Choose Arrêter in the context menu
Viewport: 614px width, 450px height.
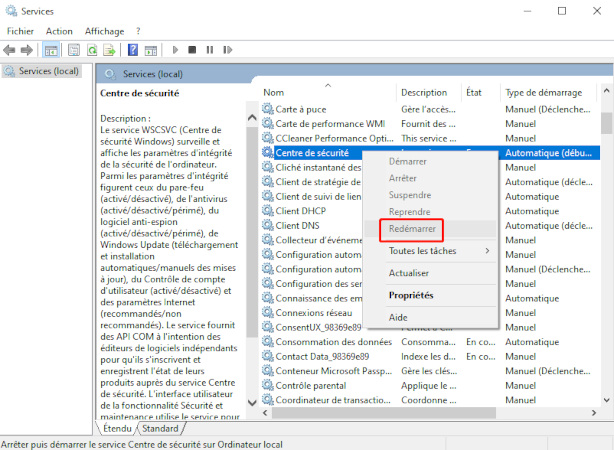coord(403,178)
